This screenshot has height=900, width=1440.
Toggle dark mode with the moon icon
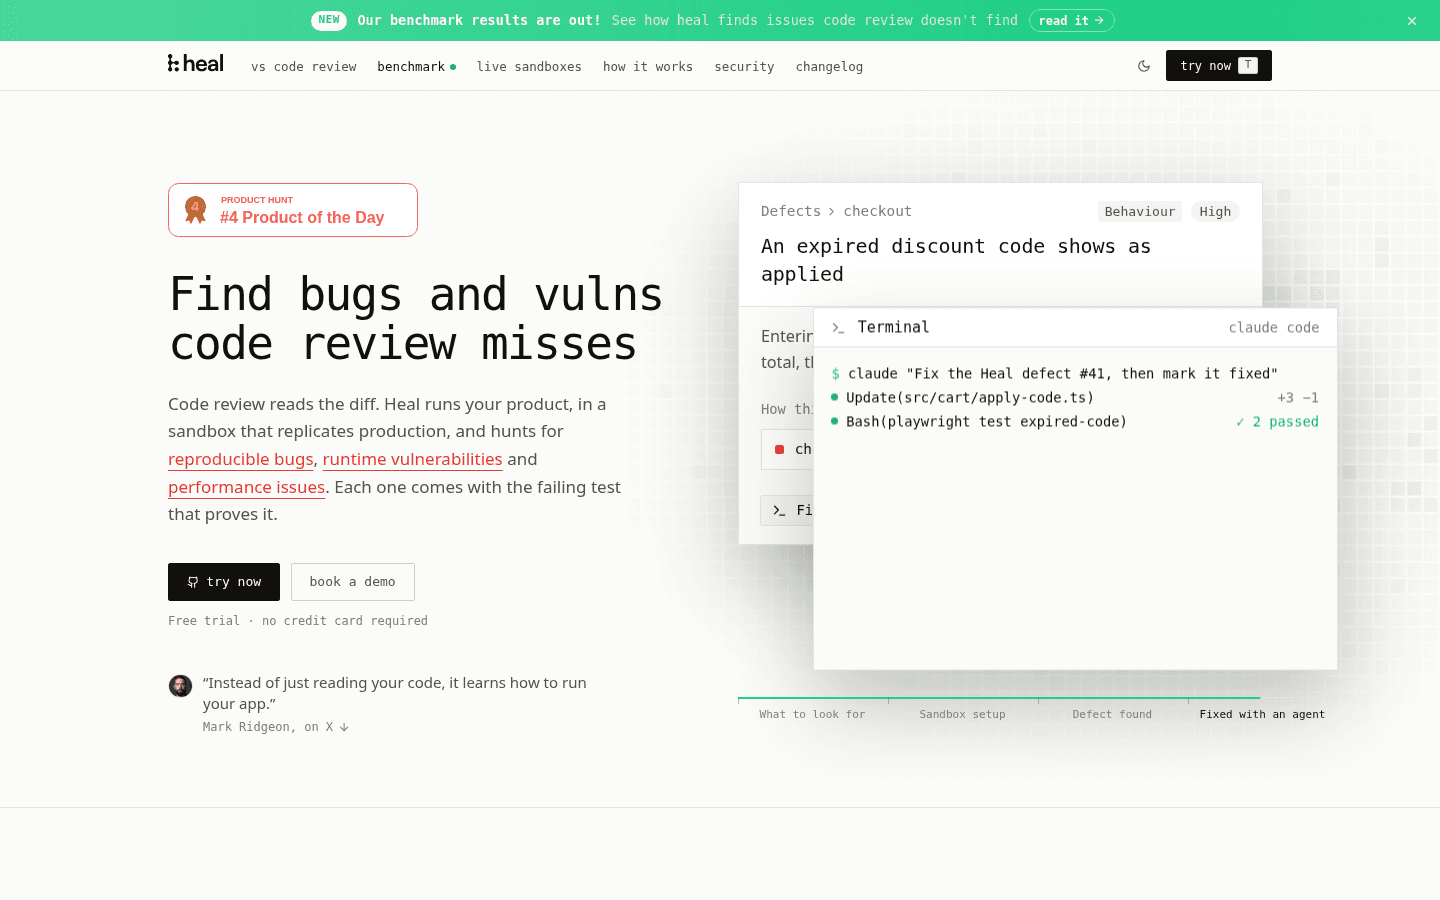[1144, 66]
